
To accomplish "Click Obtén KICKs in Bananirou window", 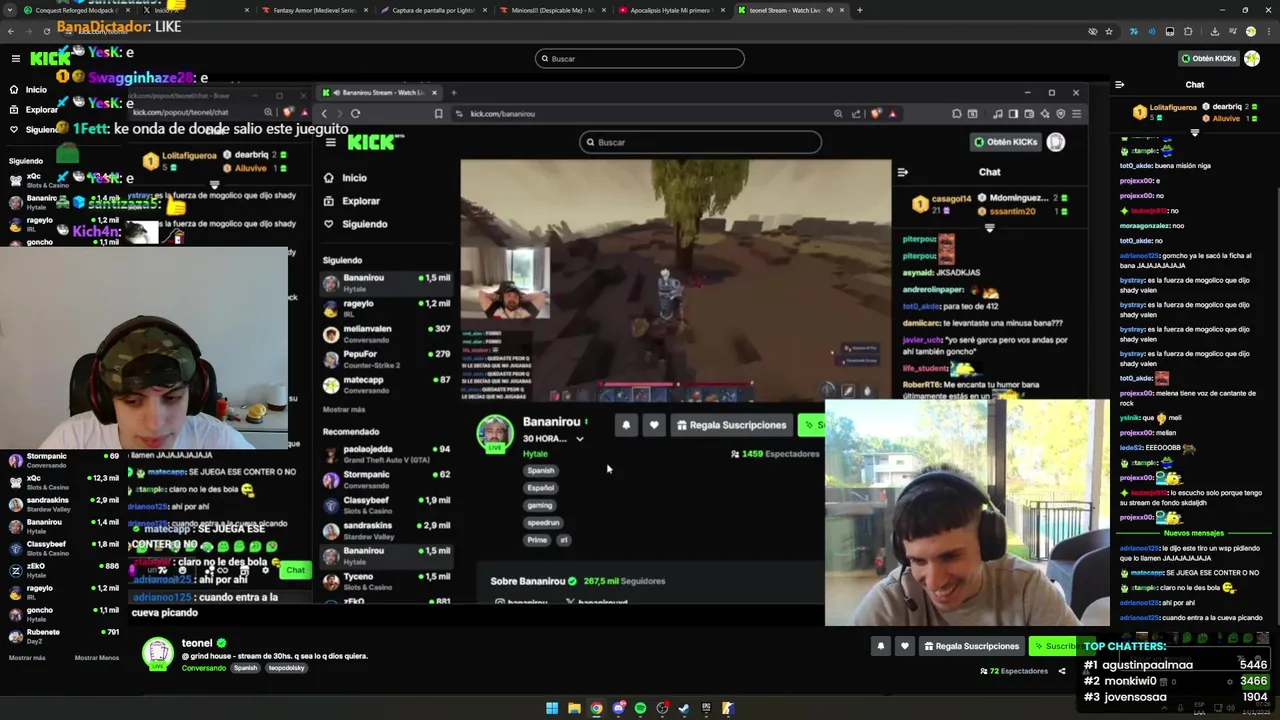I will pos(1006,142).
